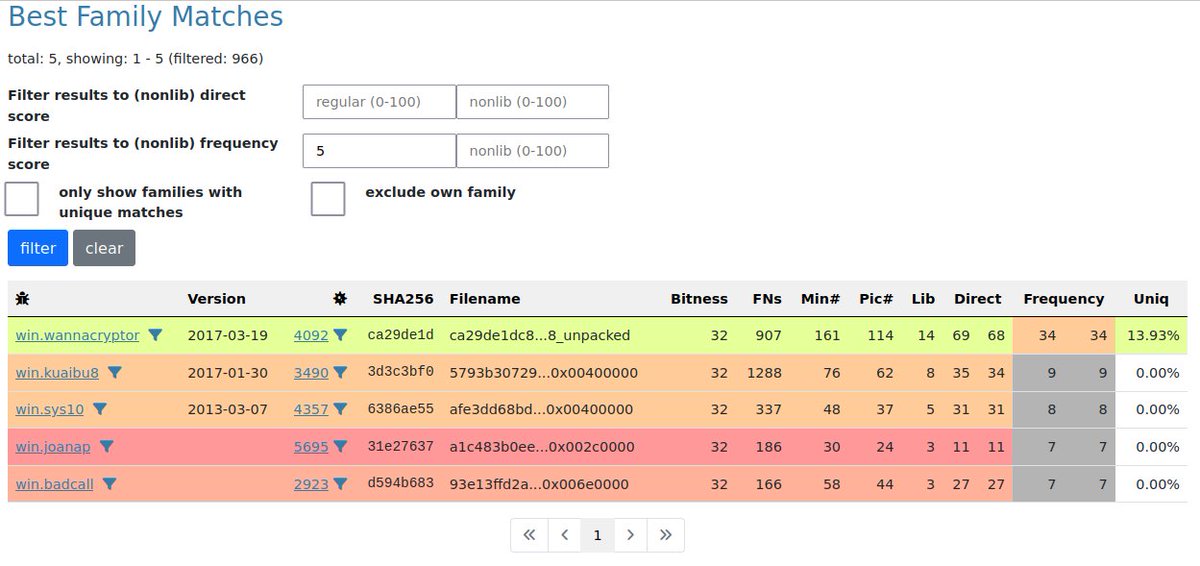
Task: Focus the direct score regular input field
Action: (x=380, y=102)
